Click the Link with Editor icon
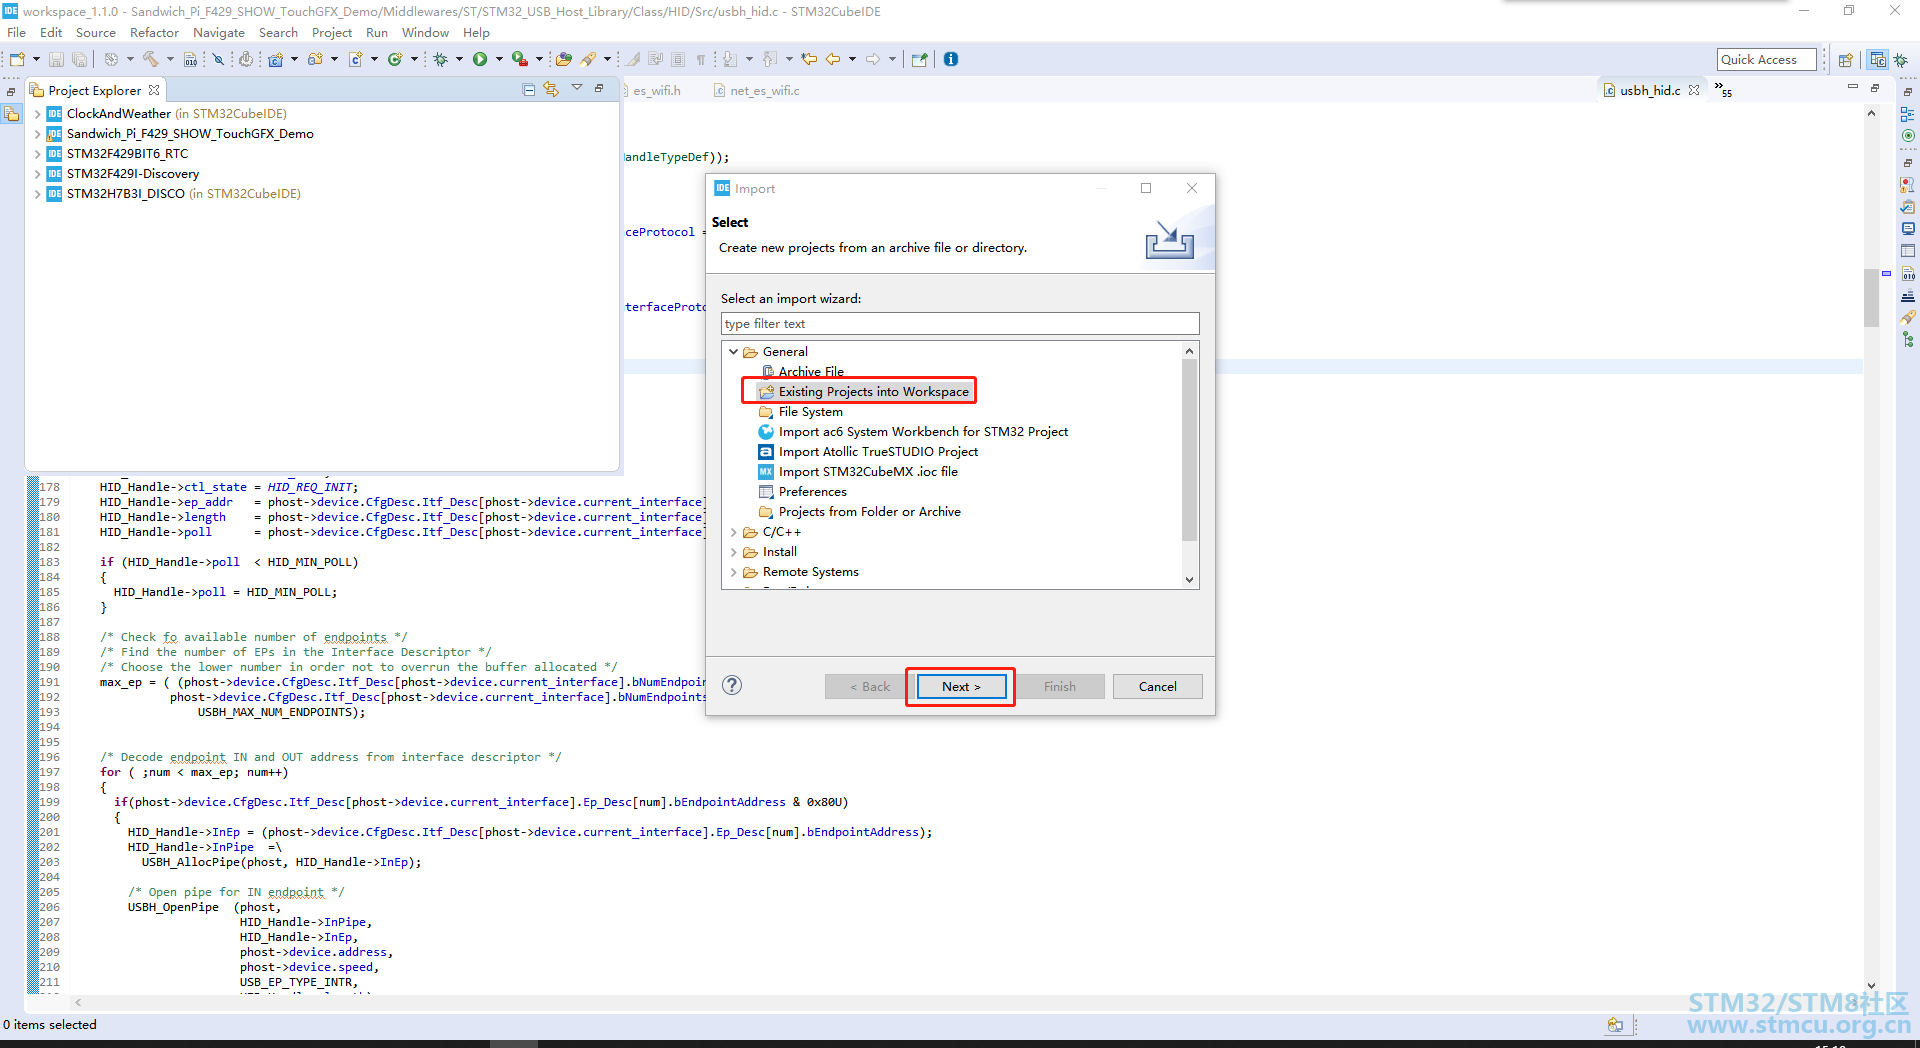The image size is (1920, 1048). tap(551, 89)
